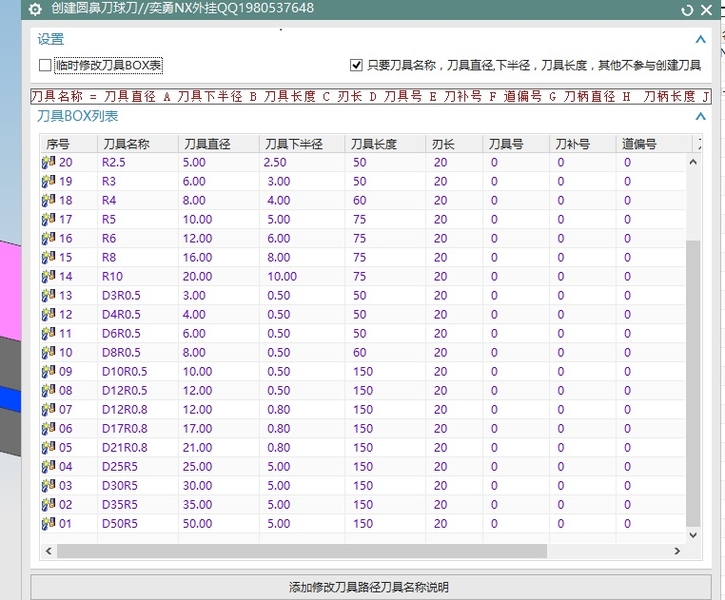This screenshot has width=725, height=600.
Task: Click tool icon of row 16
Action: pos(49,238)
